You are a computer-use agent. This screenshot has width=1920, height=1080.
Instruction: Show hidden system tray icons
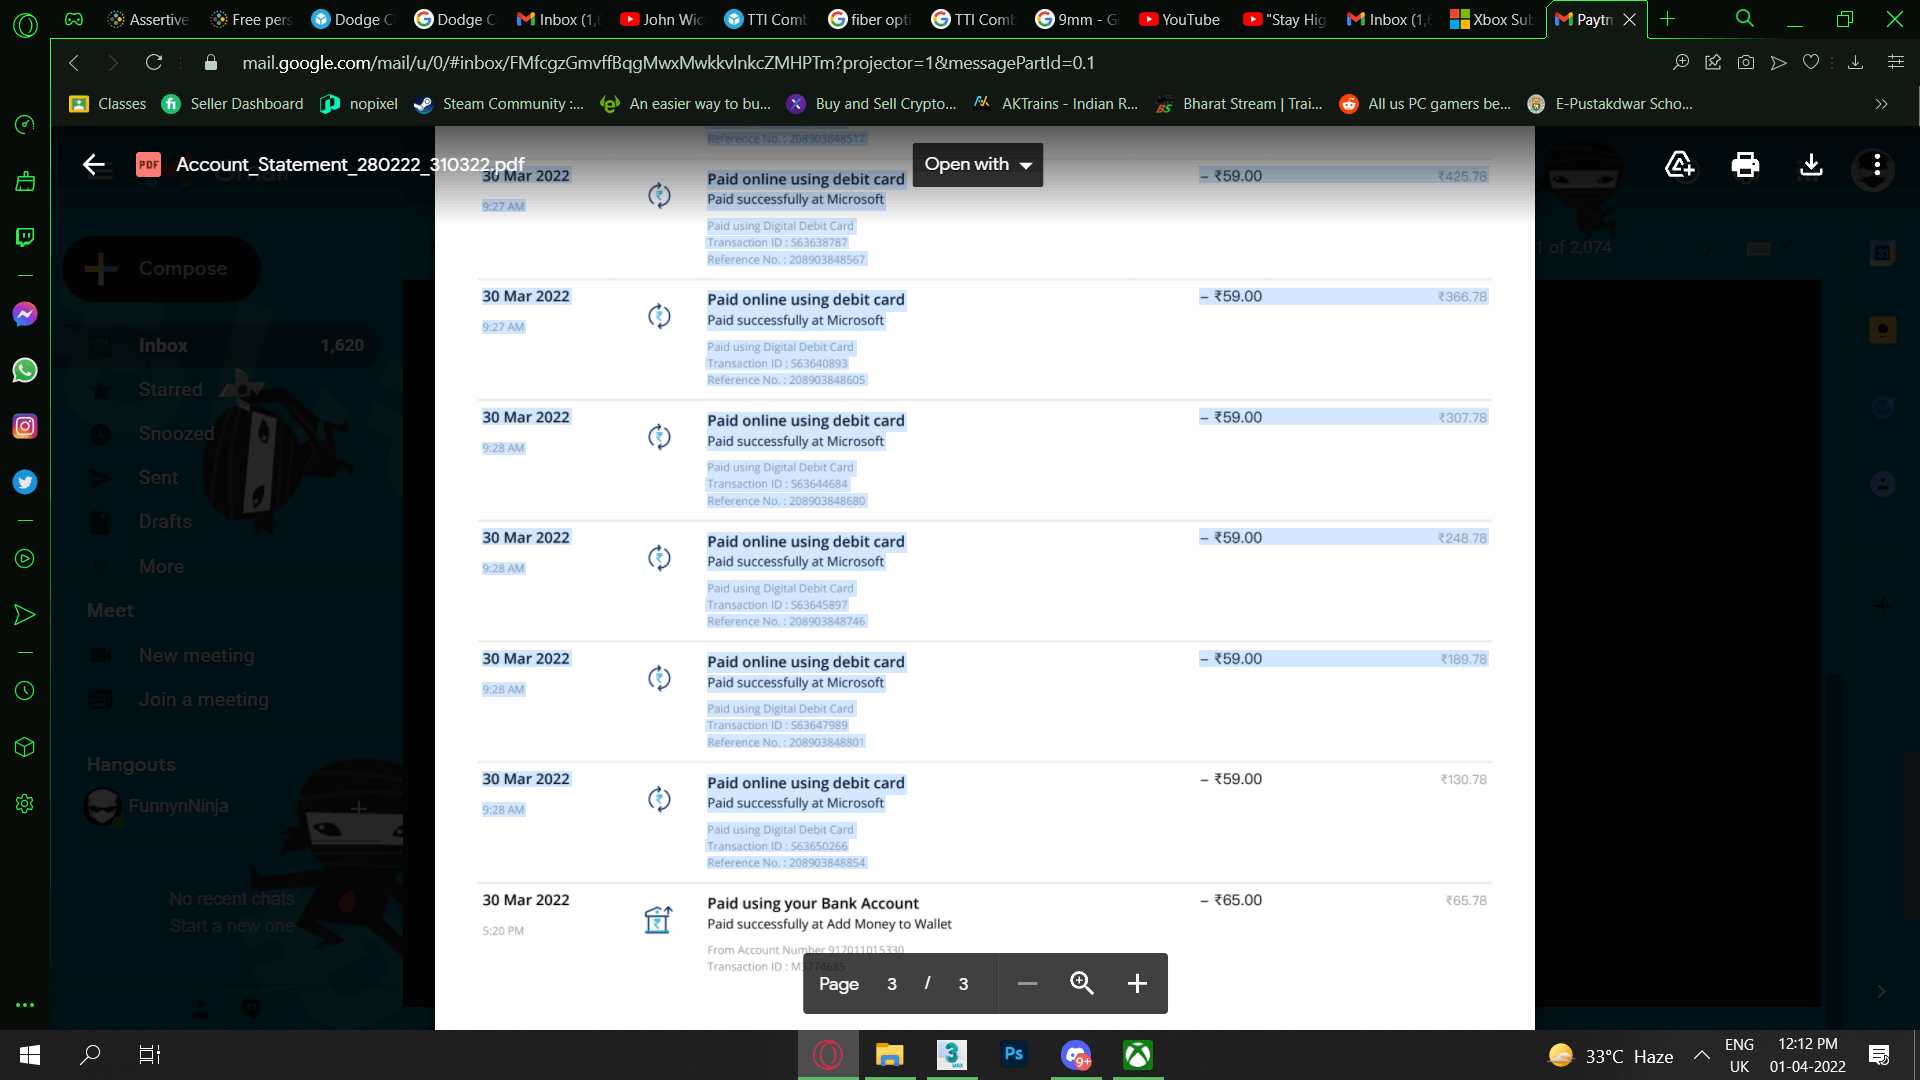1701,1055
